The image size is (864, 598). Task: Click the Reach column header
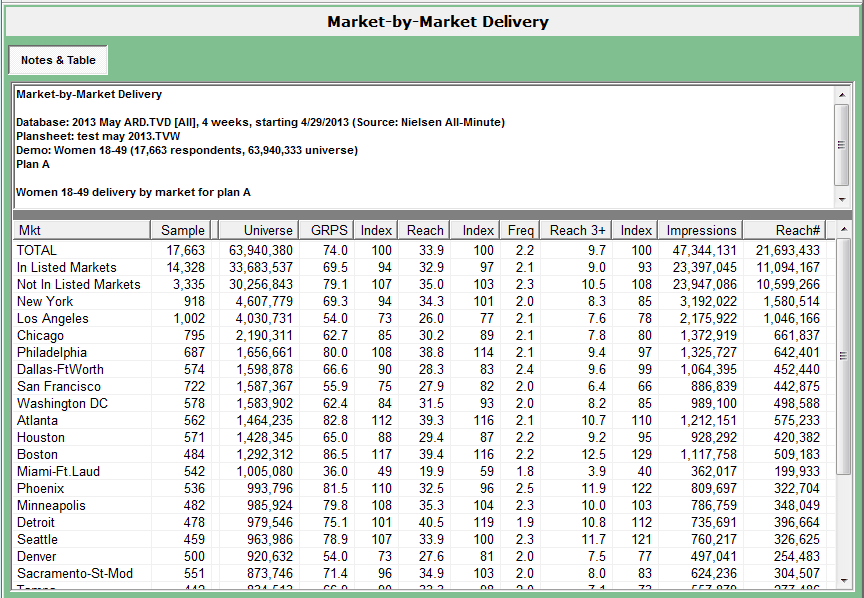pos(424,230)
